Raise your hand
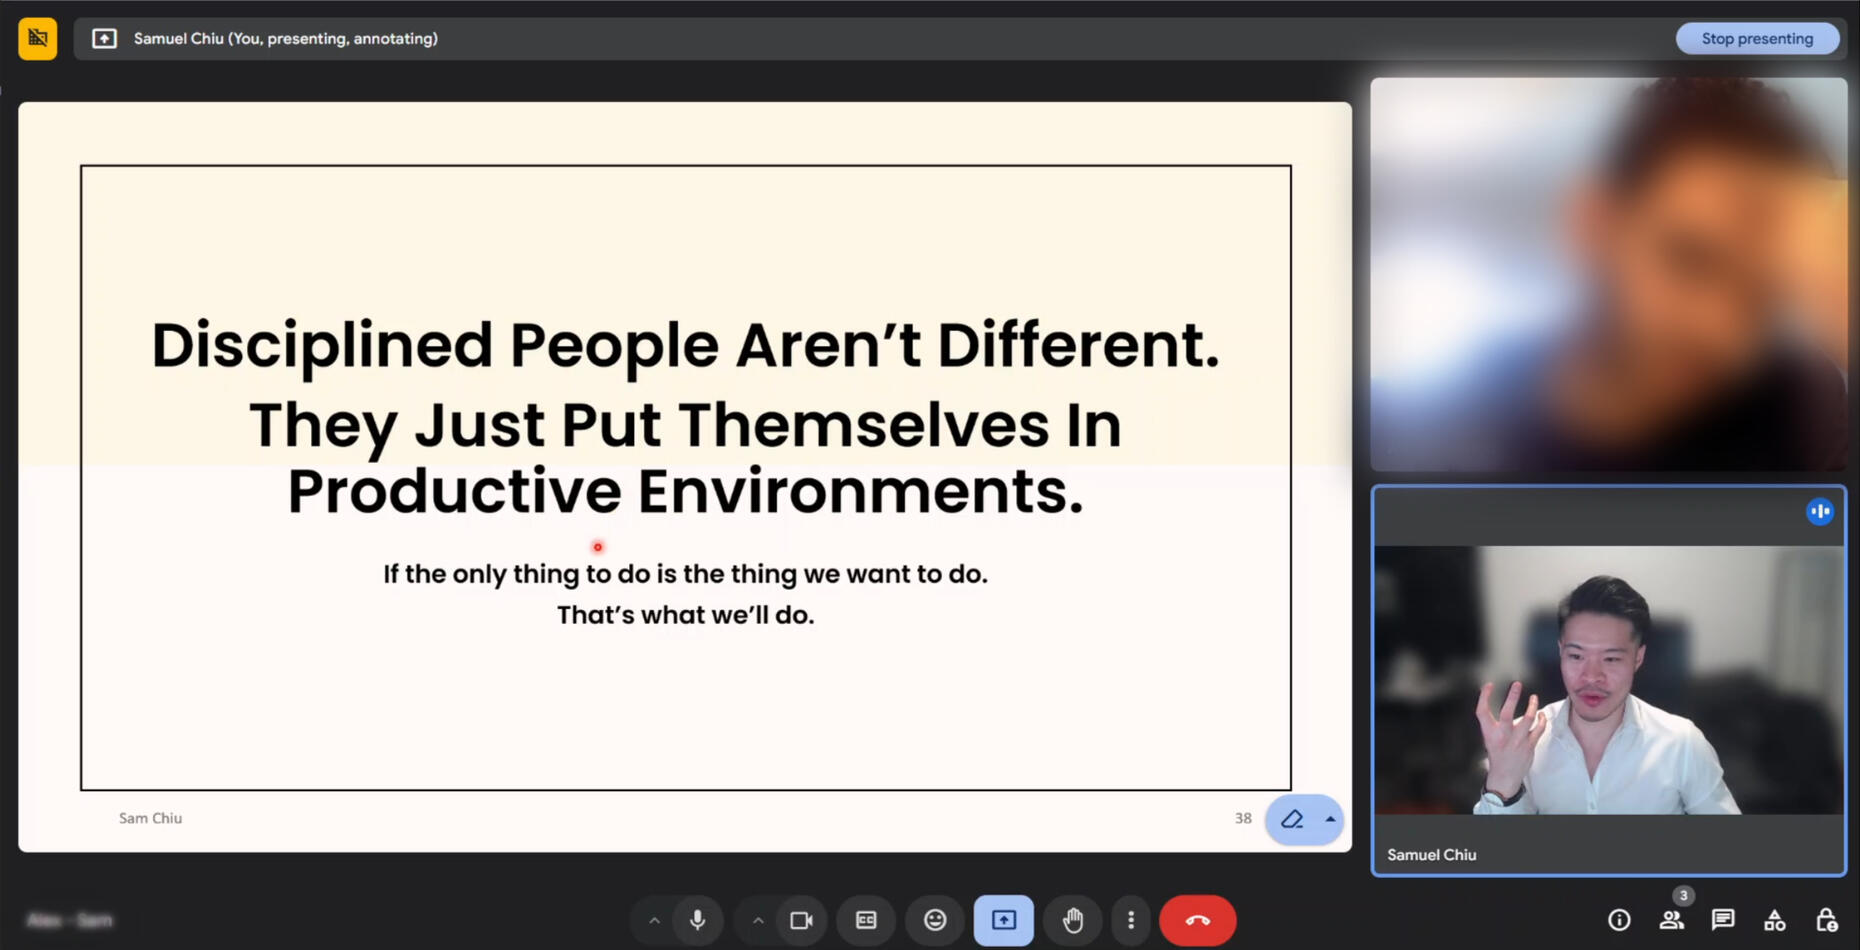 pos(1073,920)
